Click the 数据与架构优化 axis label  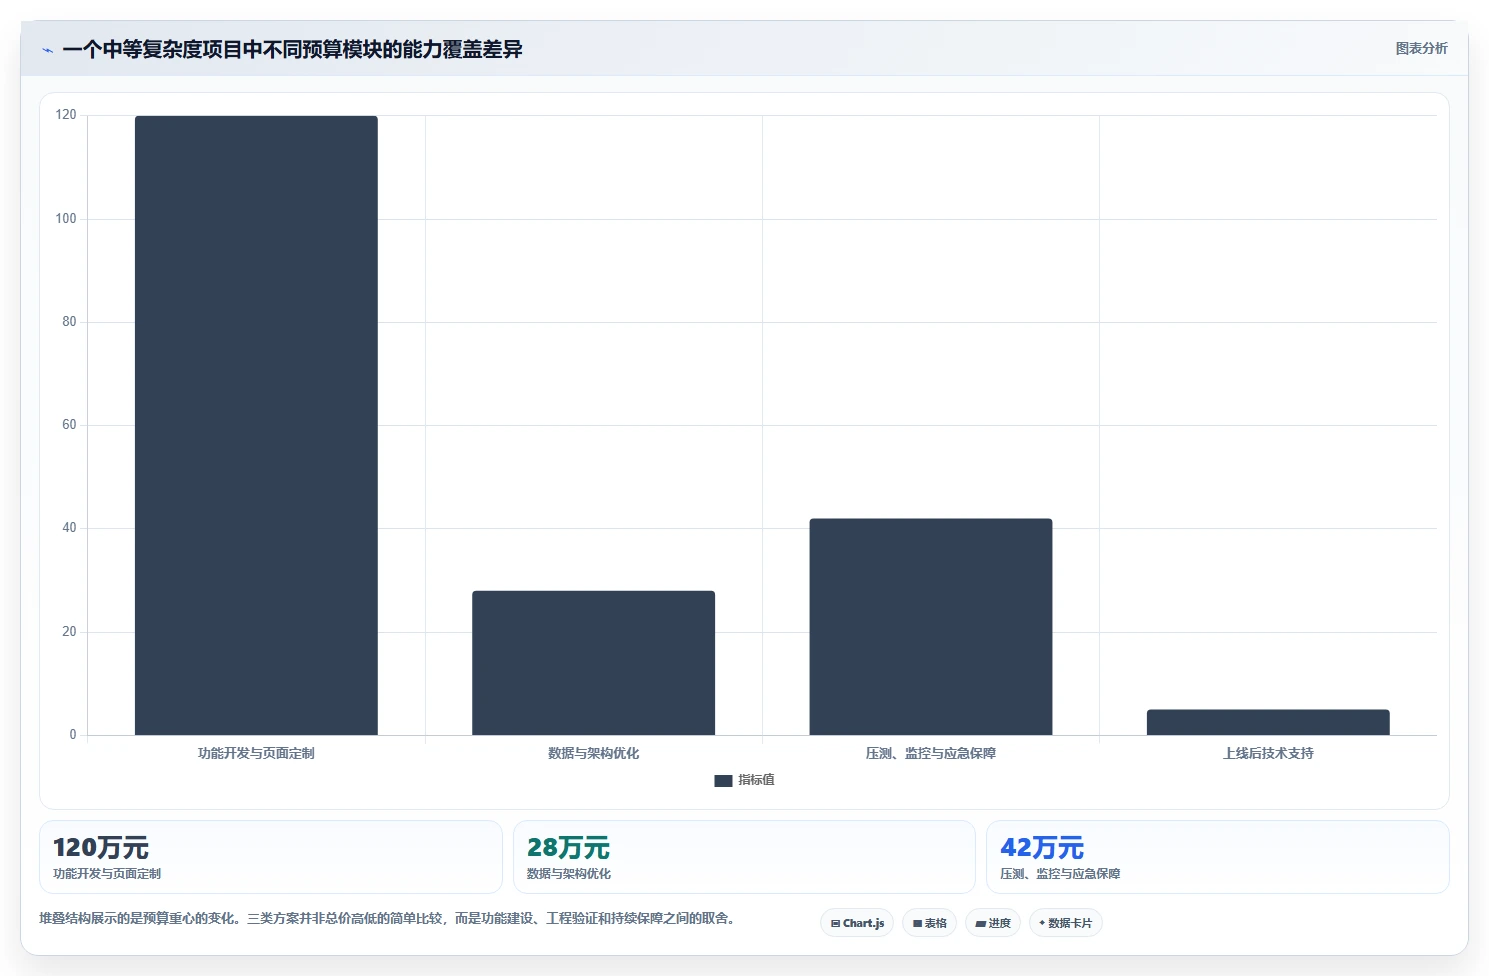593,753
